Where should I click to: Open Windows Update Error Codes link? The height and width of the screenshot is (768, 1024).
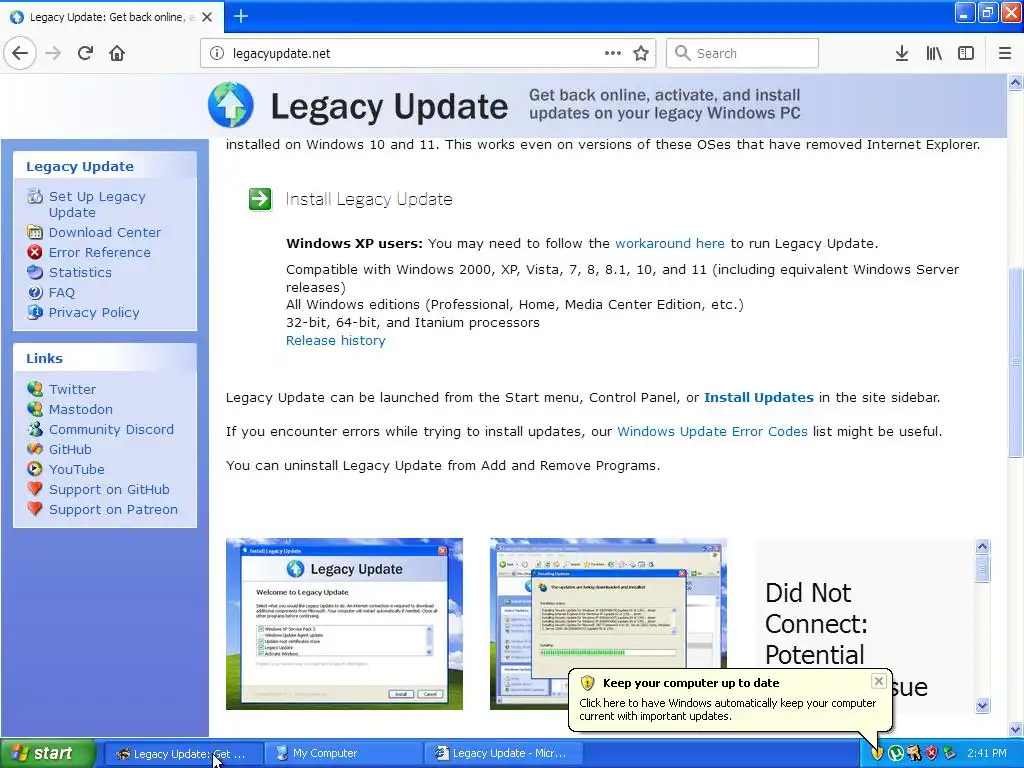(712, 432)
